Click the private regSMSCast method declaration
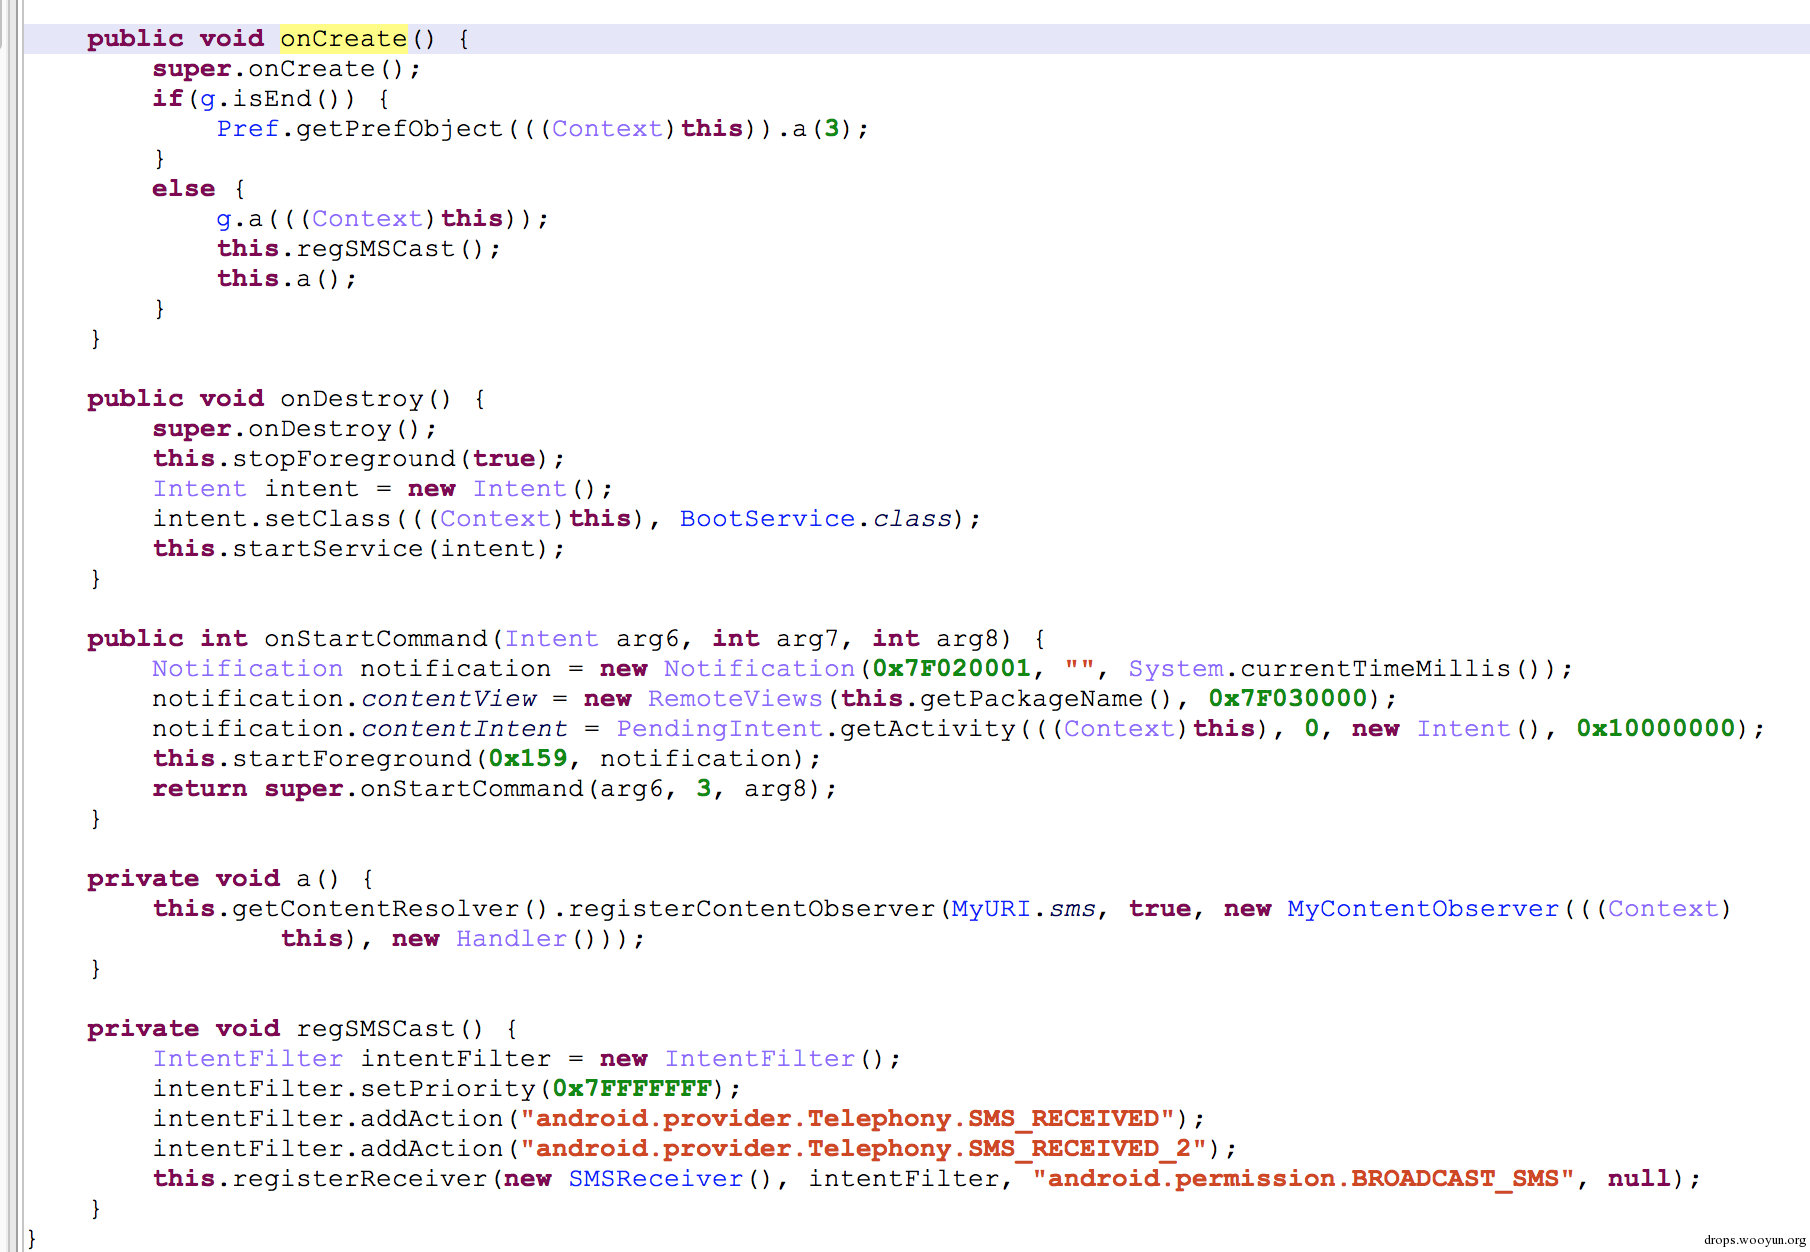Image resolution: width=1810 pixels, height=1252 pixels. coord(303,1029)
